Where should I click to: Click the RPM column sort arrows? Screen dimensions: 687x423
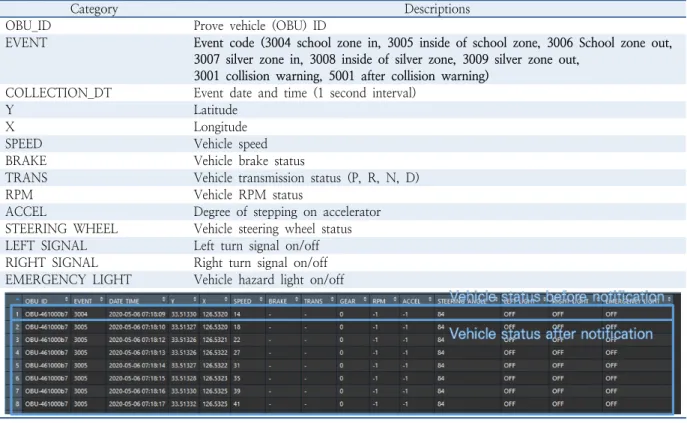395,299
